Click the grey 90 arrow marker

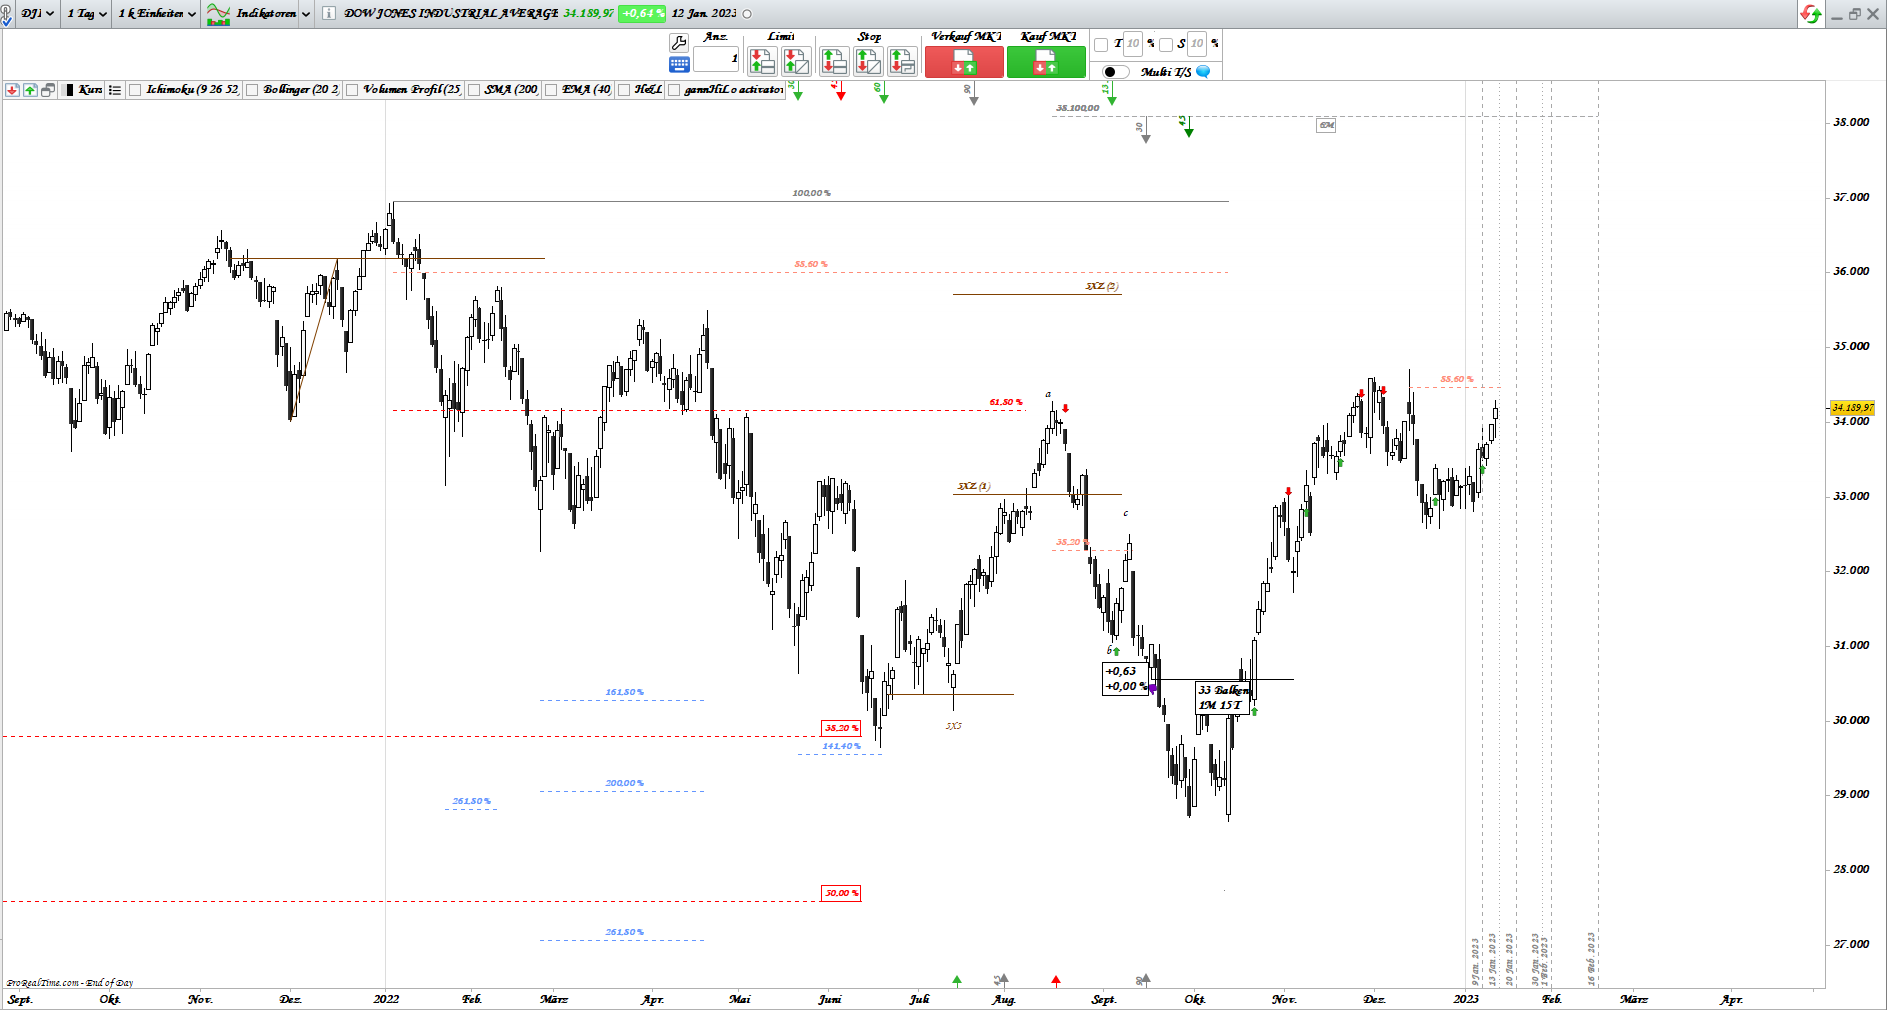tap(972, 94)
